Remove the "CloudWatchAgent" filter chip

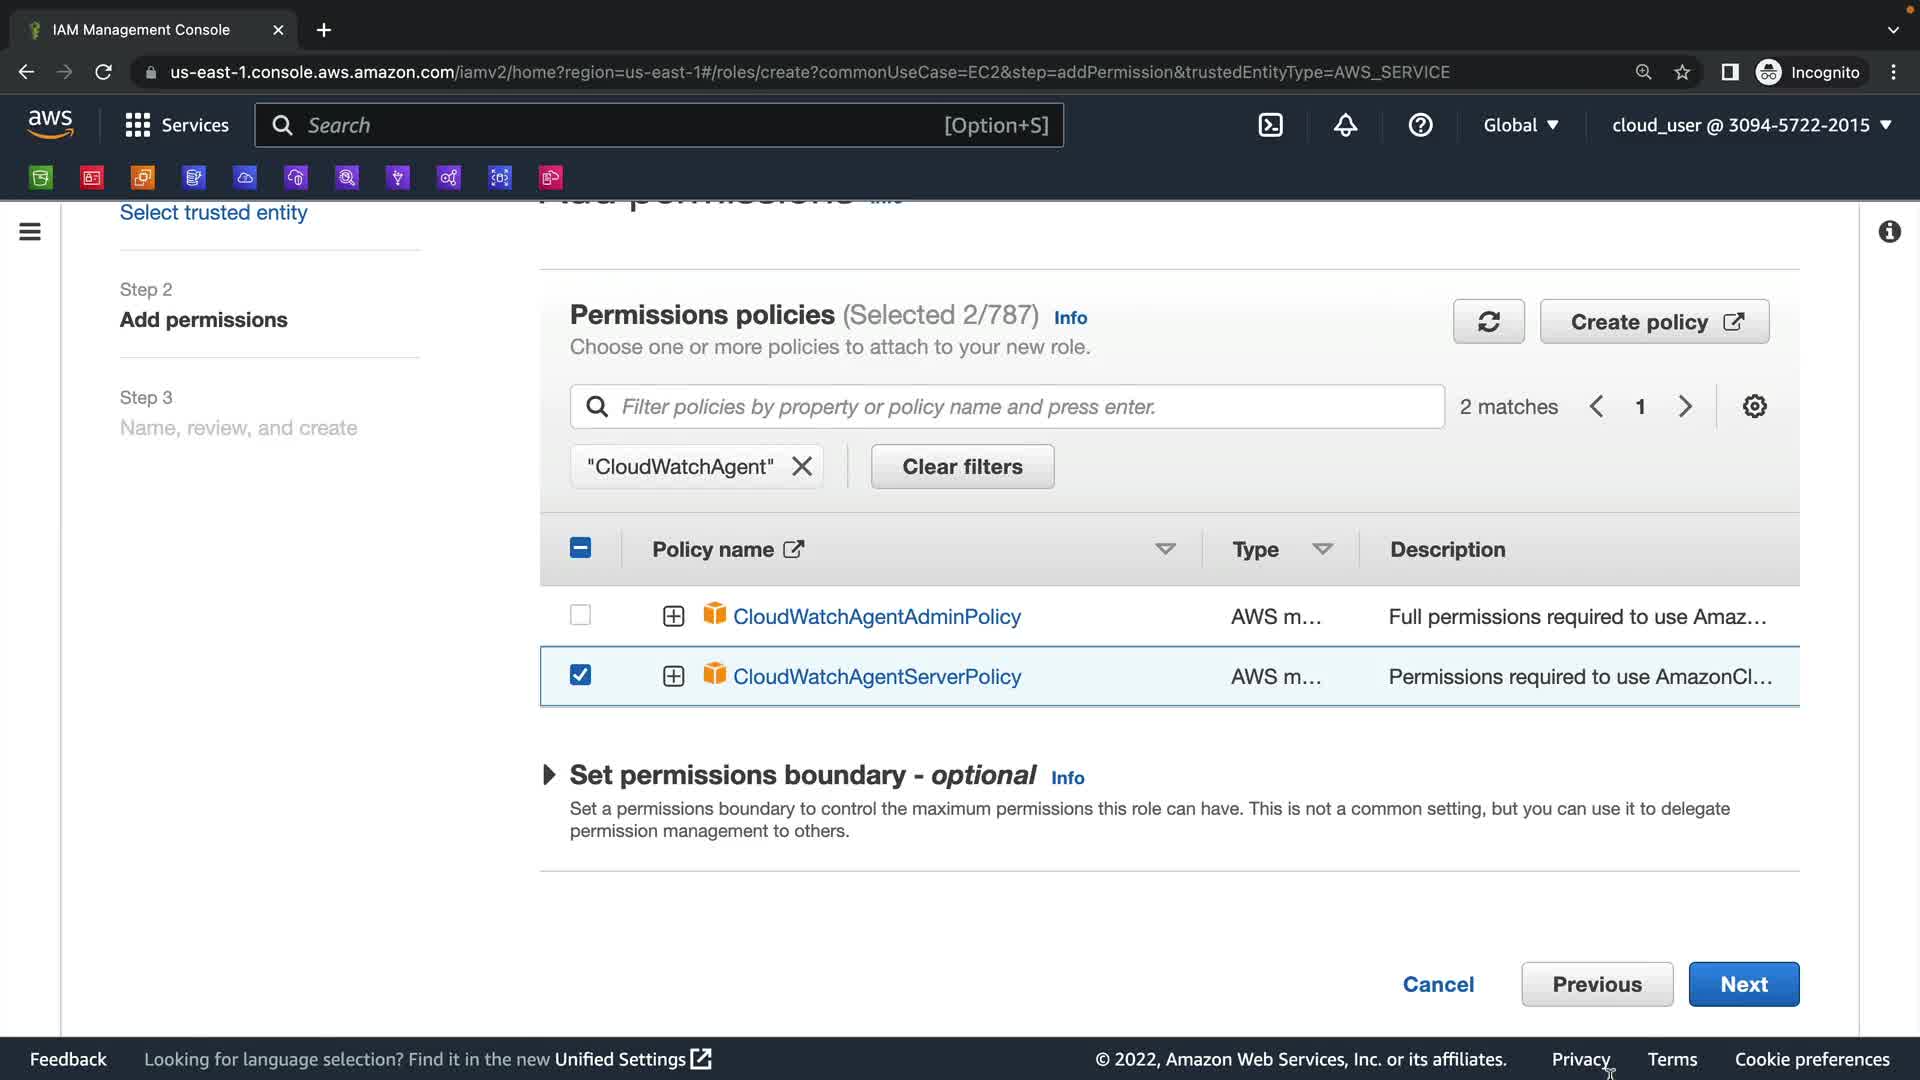802,467
